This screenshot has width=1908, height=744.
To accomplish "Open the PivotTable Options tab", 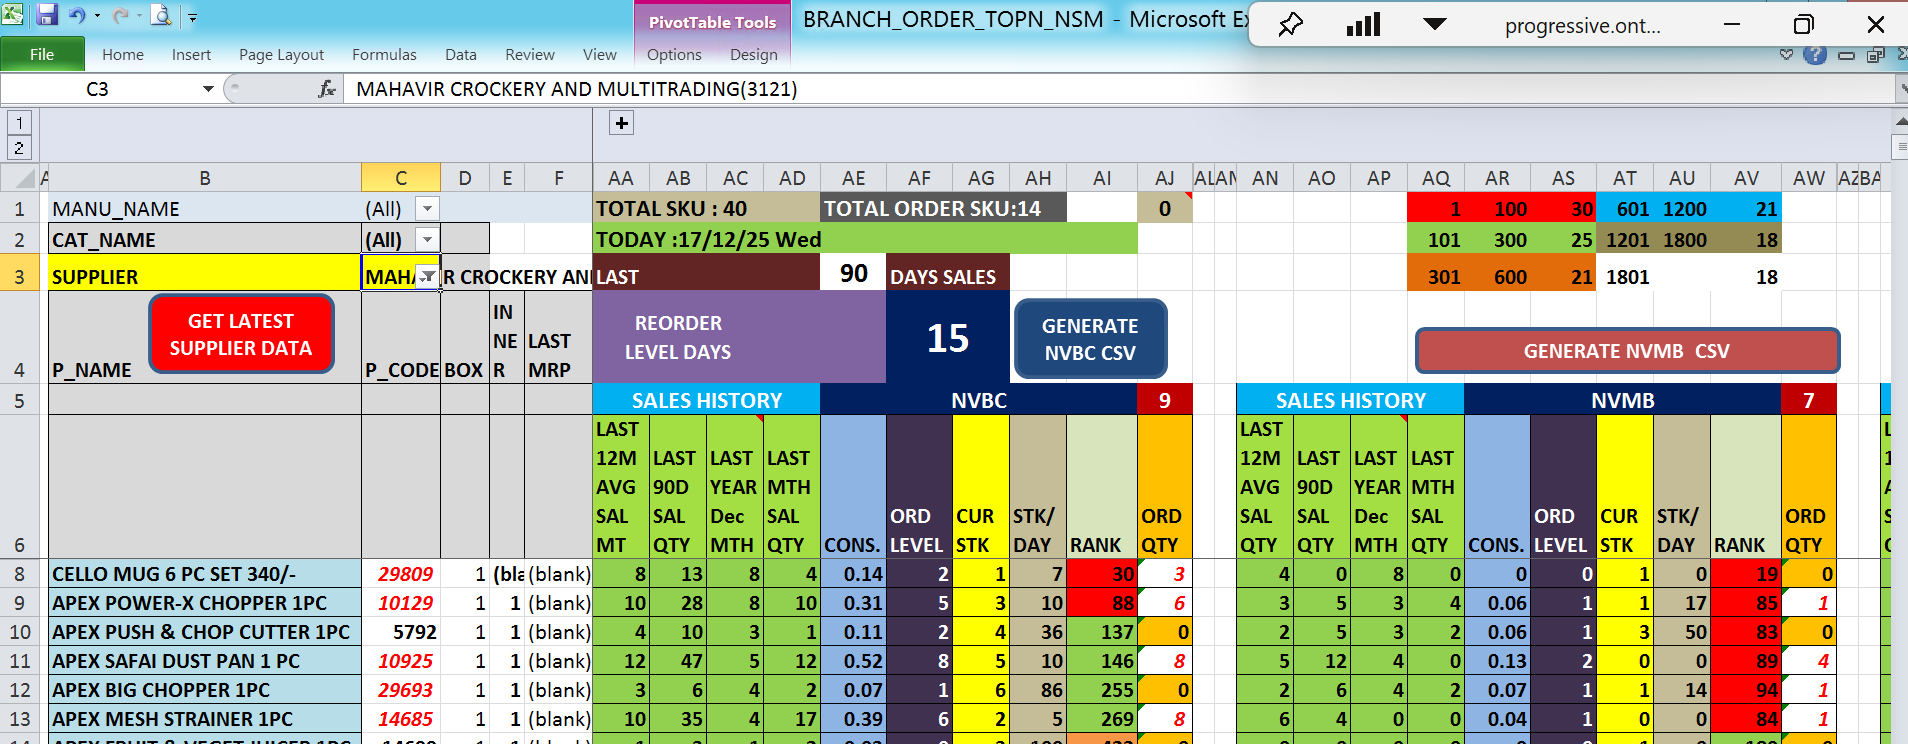I will click(x=674, y=55).
